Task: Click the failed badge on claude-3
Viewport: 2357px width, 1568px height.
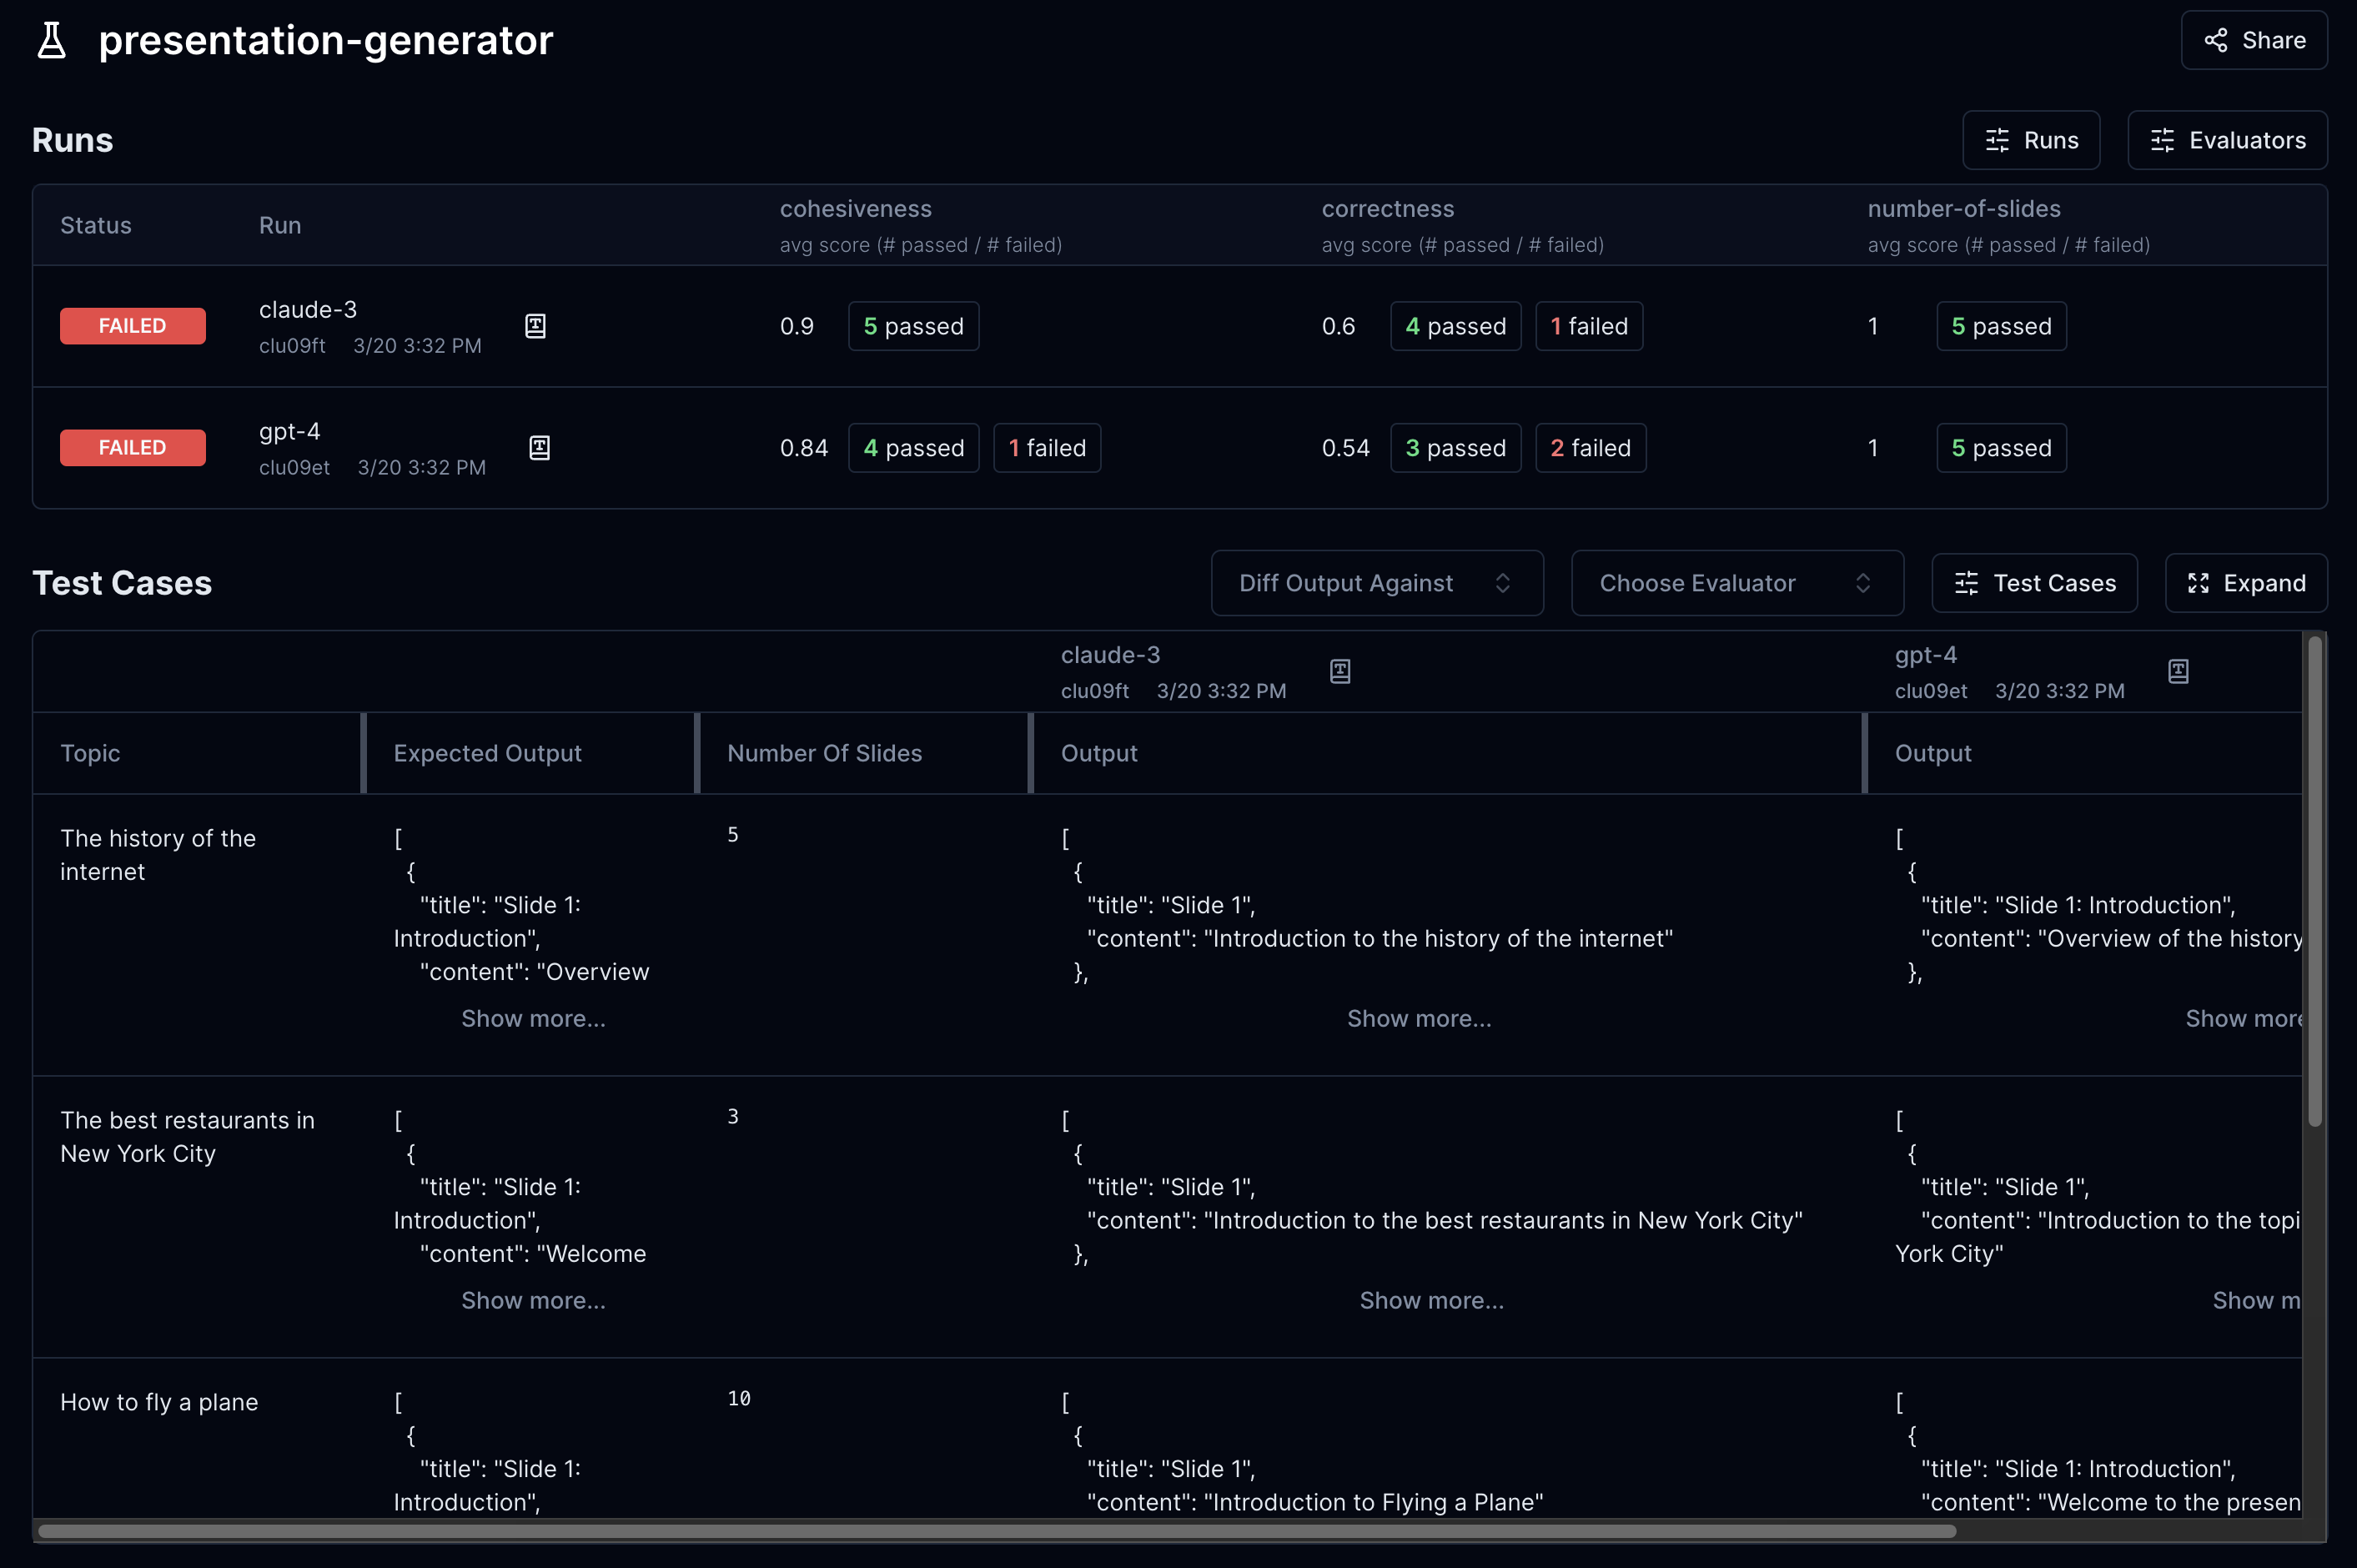Action: pos(129,324)
